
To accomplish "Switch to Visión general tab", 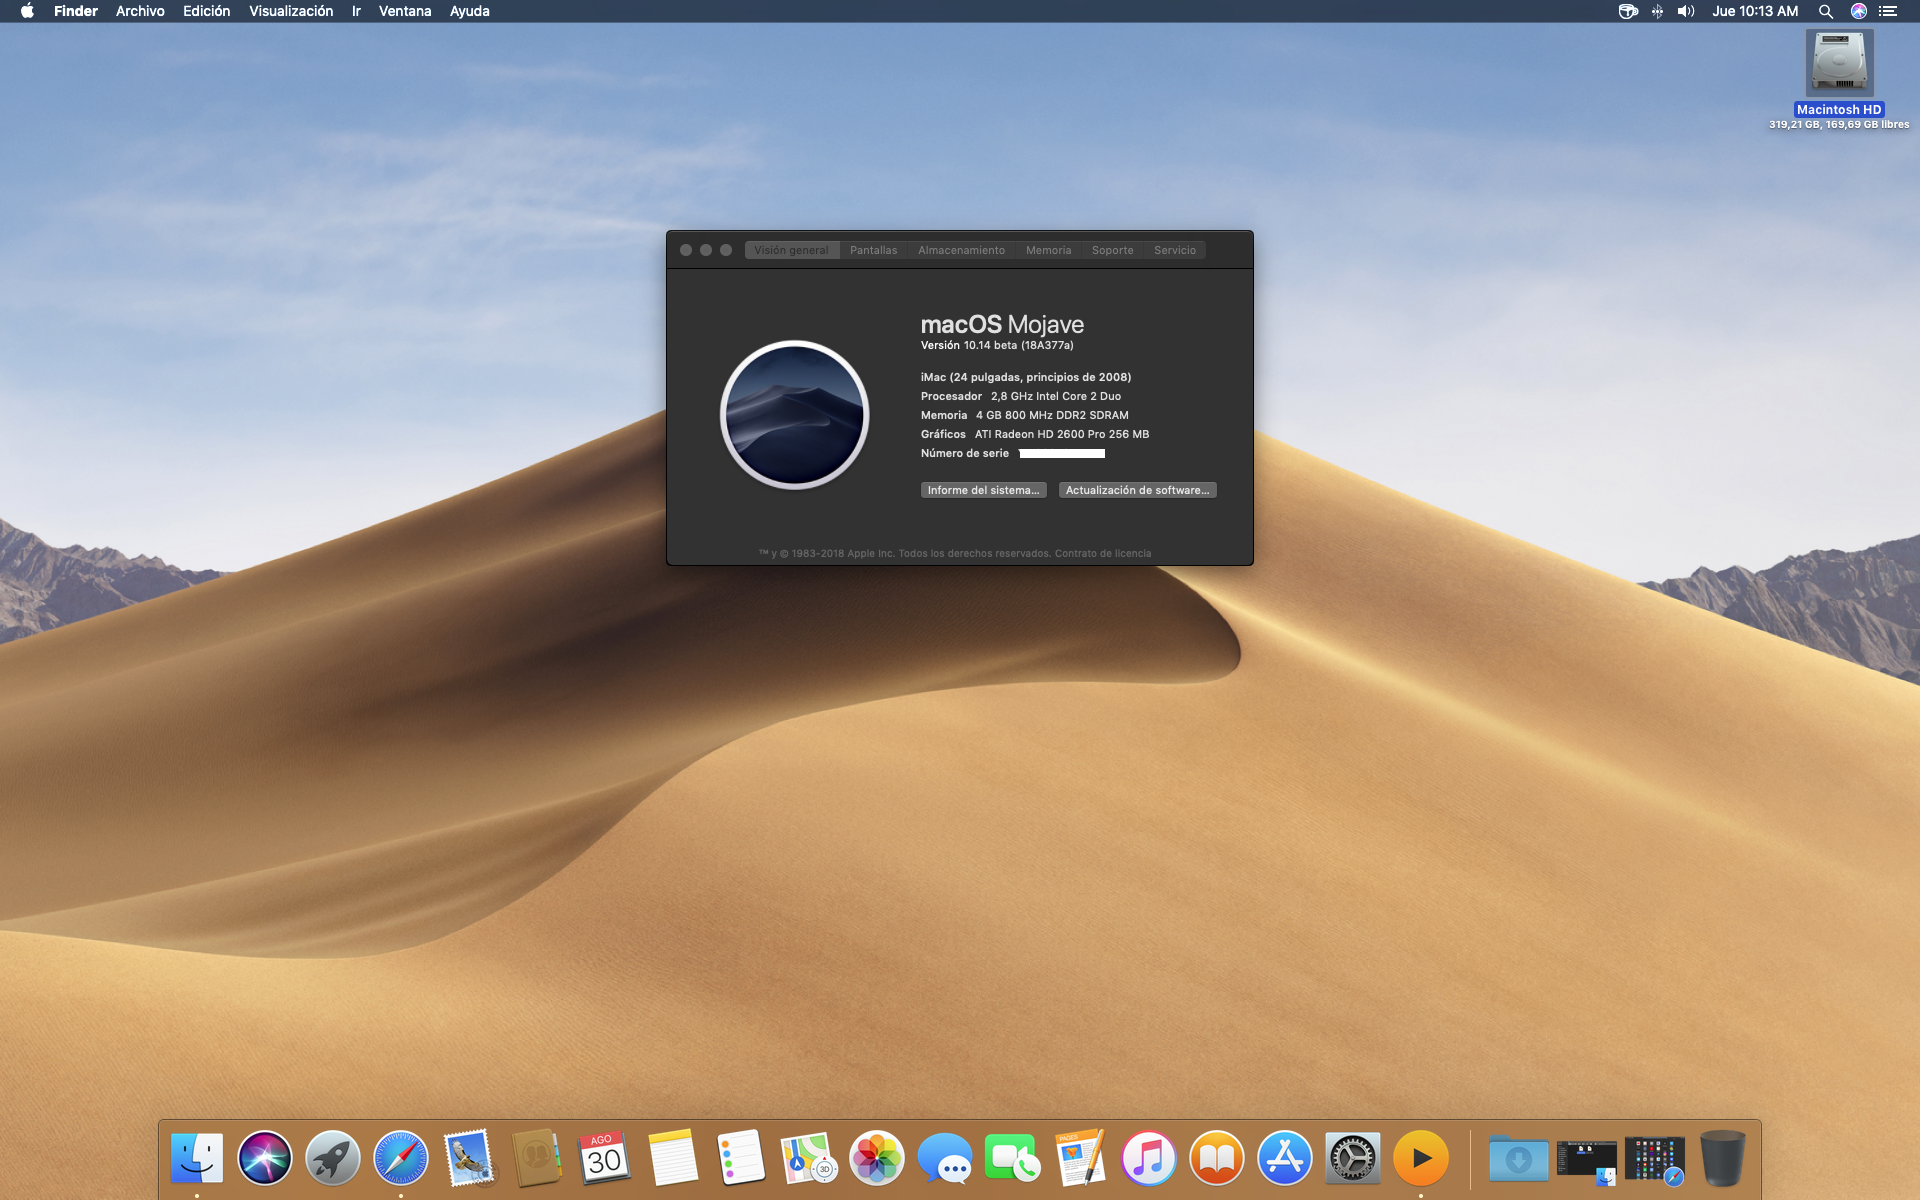I will (x=792, y=250).
